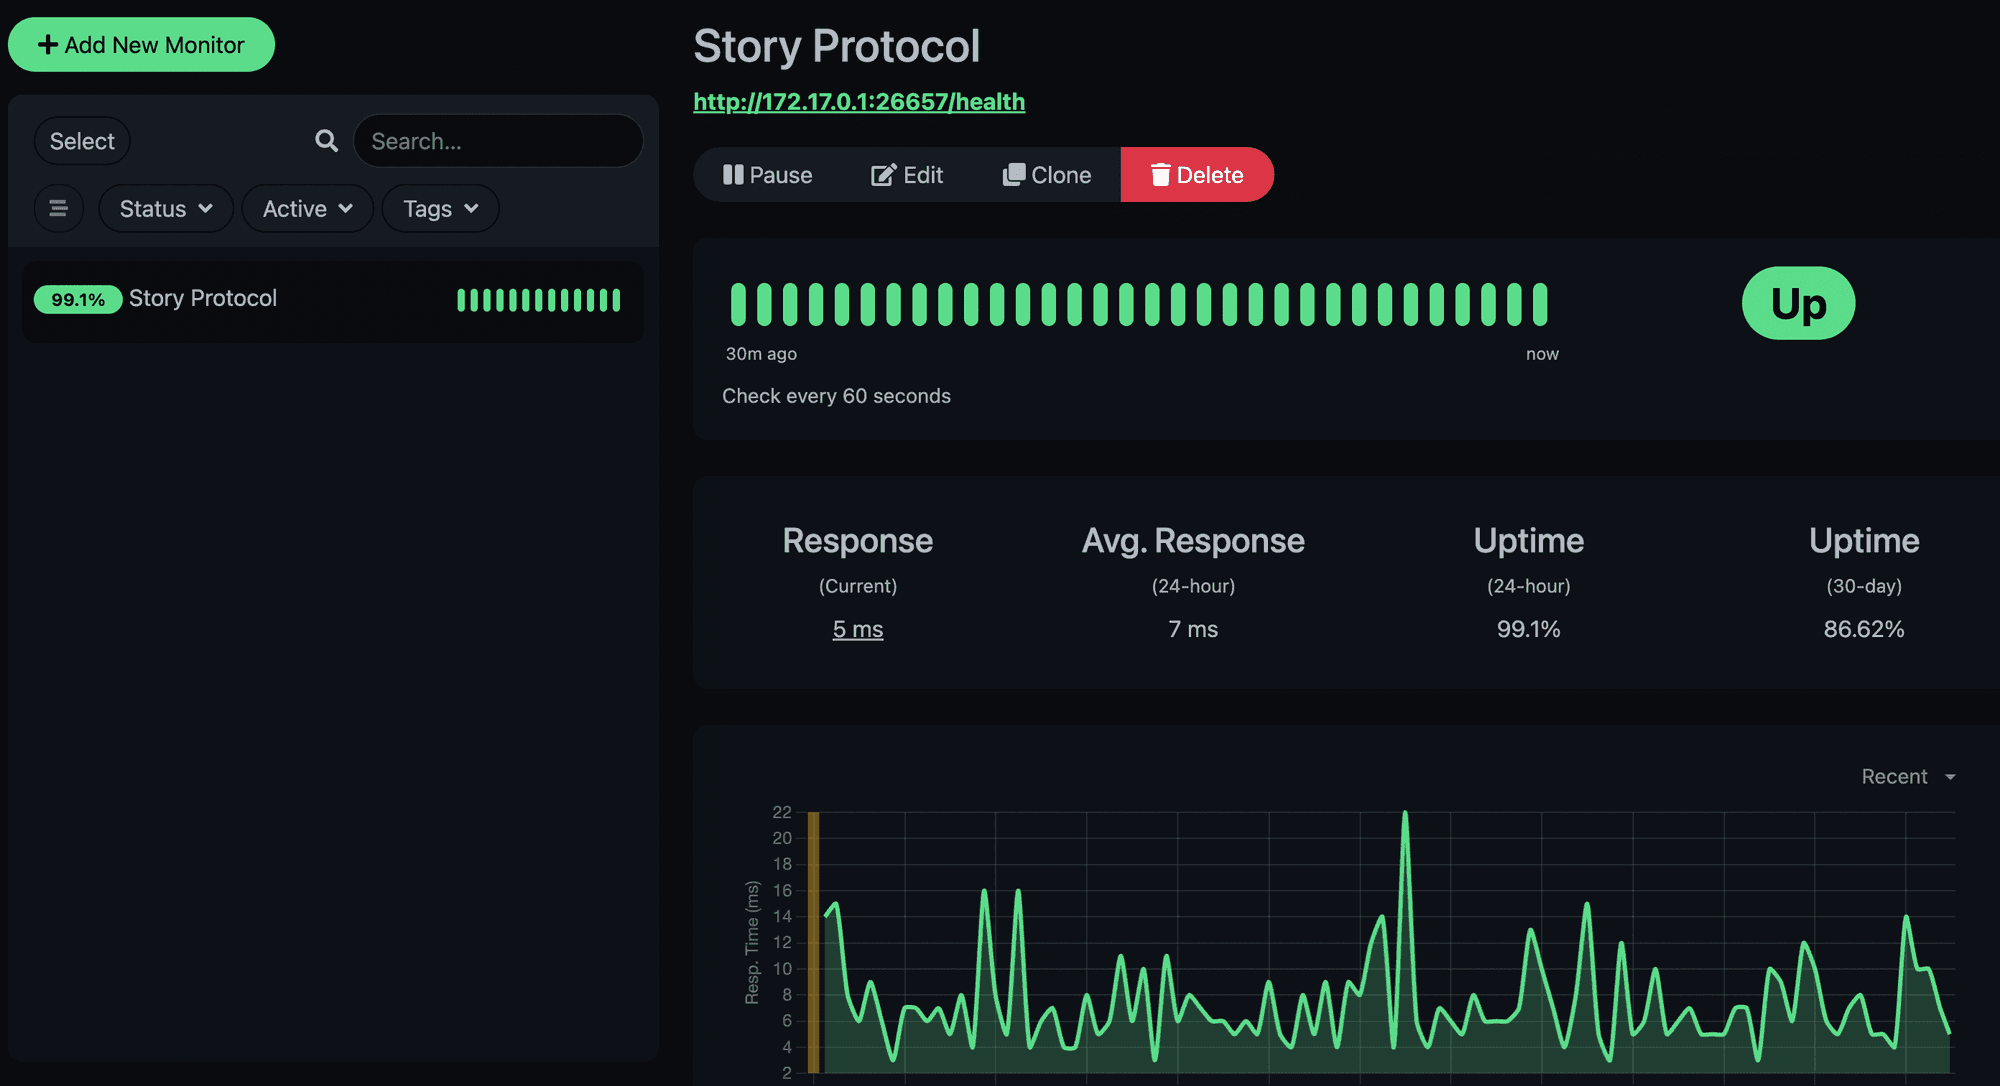Click the green Up status badge
2000x1086 pixels.
[1798, 303]
